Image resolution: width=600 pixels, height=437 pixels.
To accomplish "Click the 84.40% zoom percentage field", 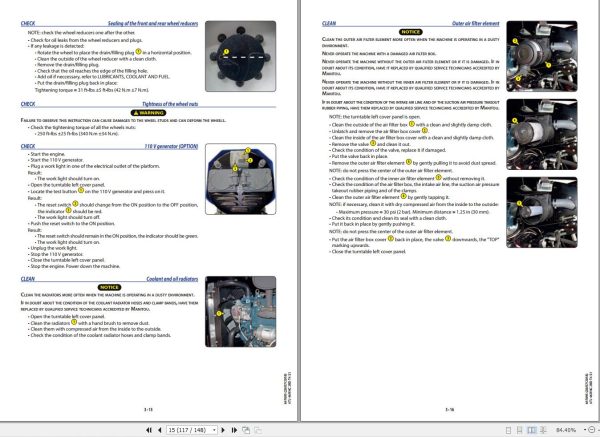I will pos(566,430).
